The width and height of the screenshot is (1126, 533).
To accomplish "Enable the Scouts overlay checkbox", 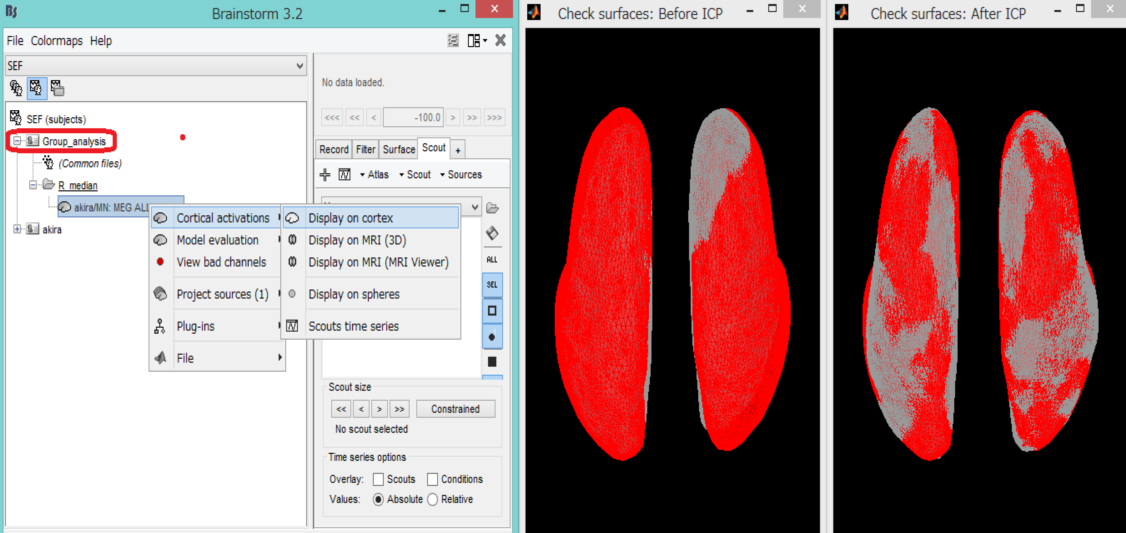I will coord(376,479).
